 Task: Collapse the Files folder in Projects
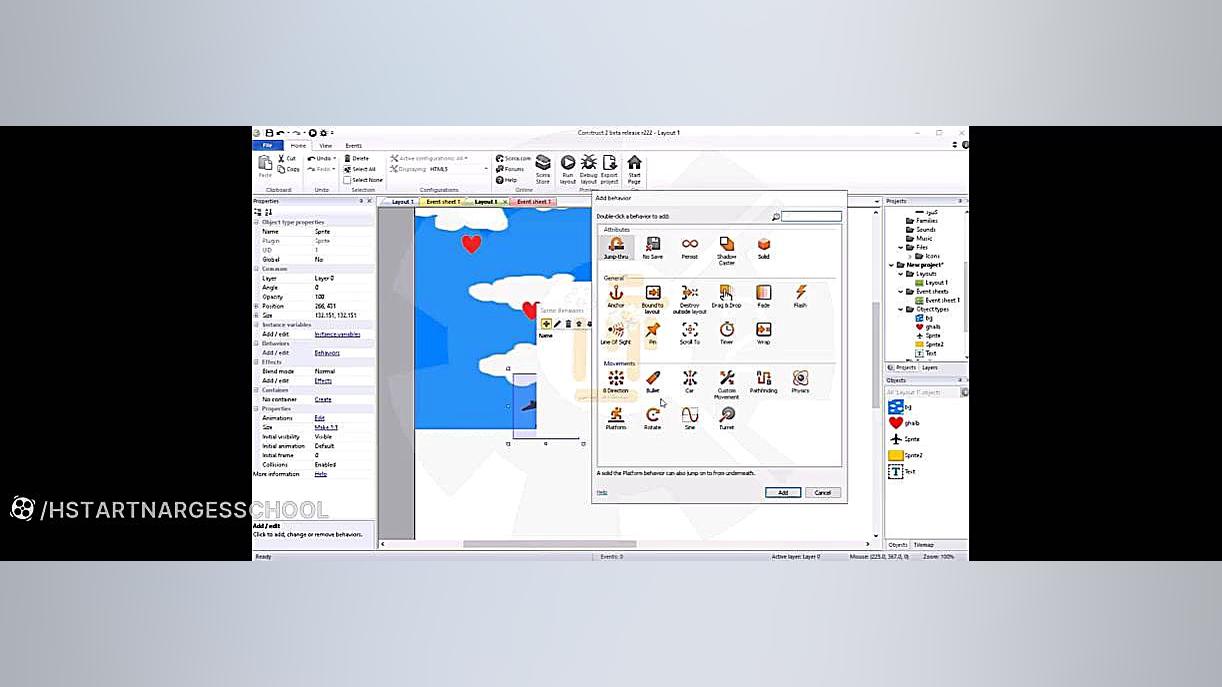click(900, 247)
